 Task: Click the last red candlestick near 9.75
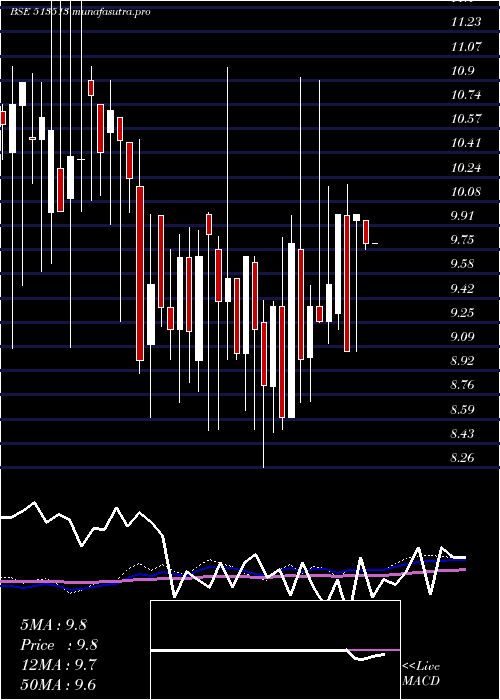(366, 232)
